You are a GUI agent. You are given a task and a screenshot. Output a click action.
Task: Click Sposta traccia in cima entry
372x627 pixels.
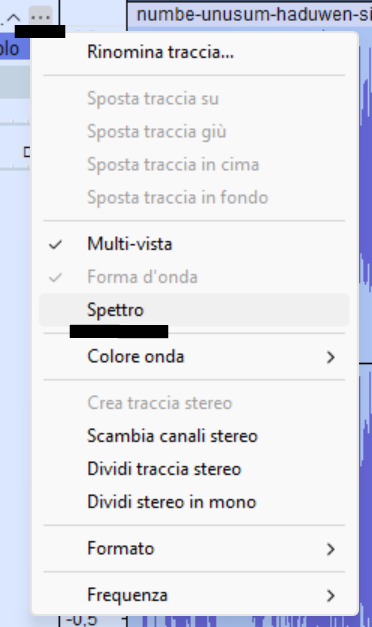coord(194,164)
